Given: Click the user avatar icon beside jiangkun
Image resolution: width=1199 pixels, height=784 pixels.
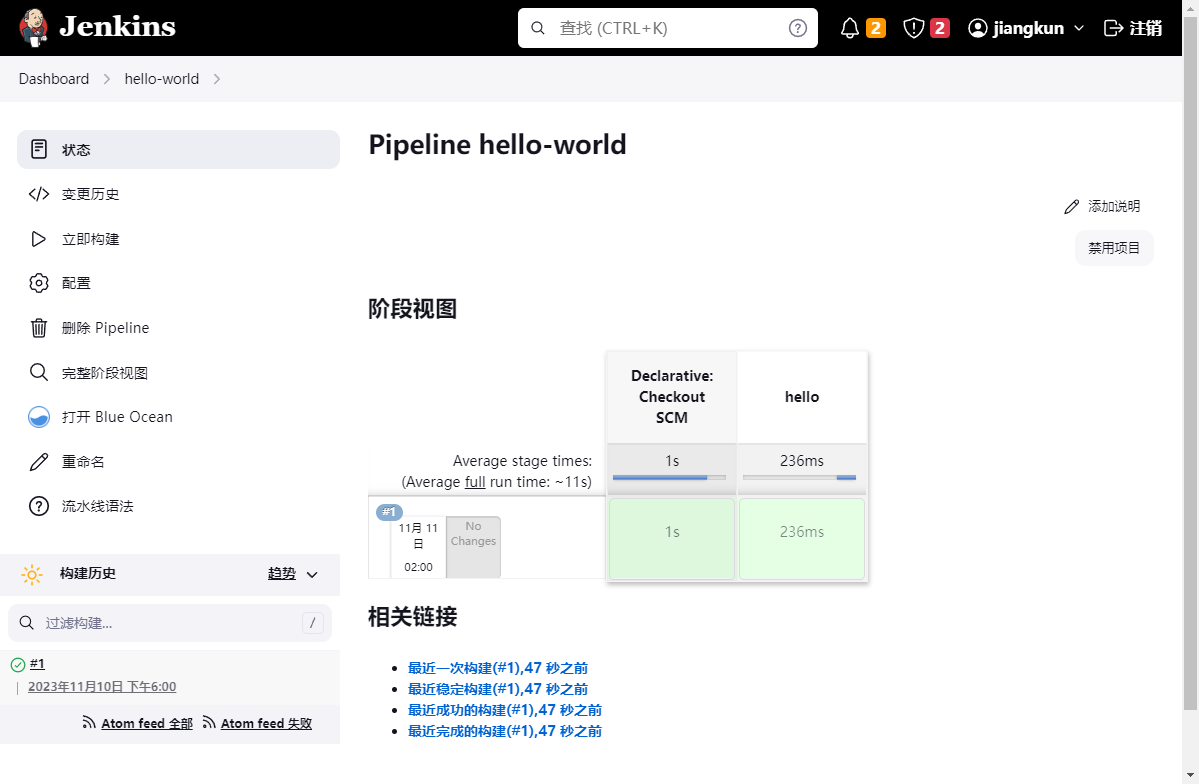Looking at the screenshot, I should coord(977,28).
